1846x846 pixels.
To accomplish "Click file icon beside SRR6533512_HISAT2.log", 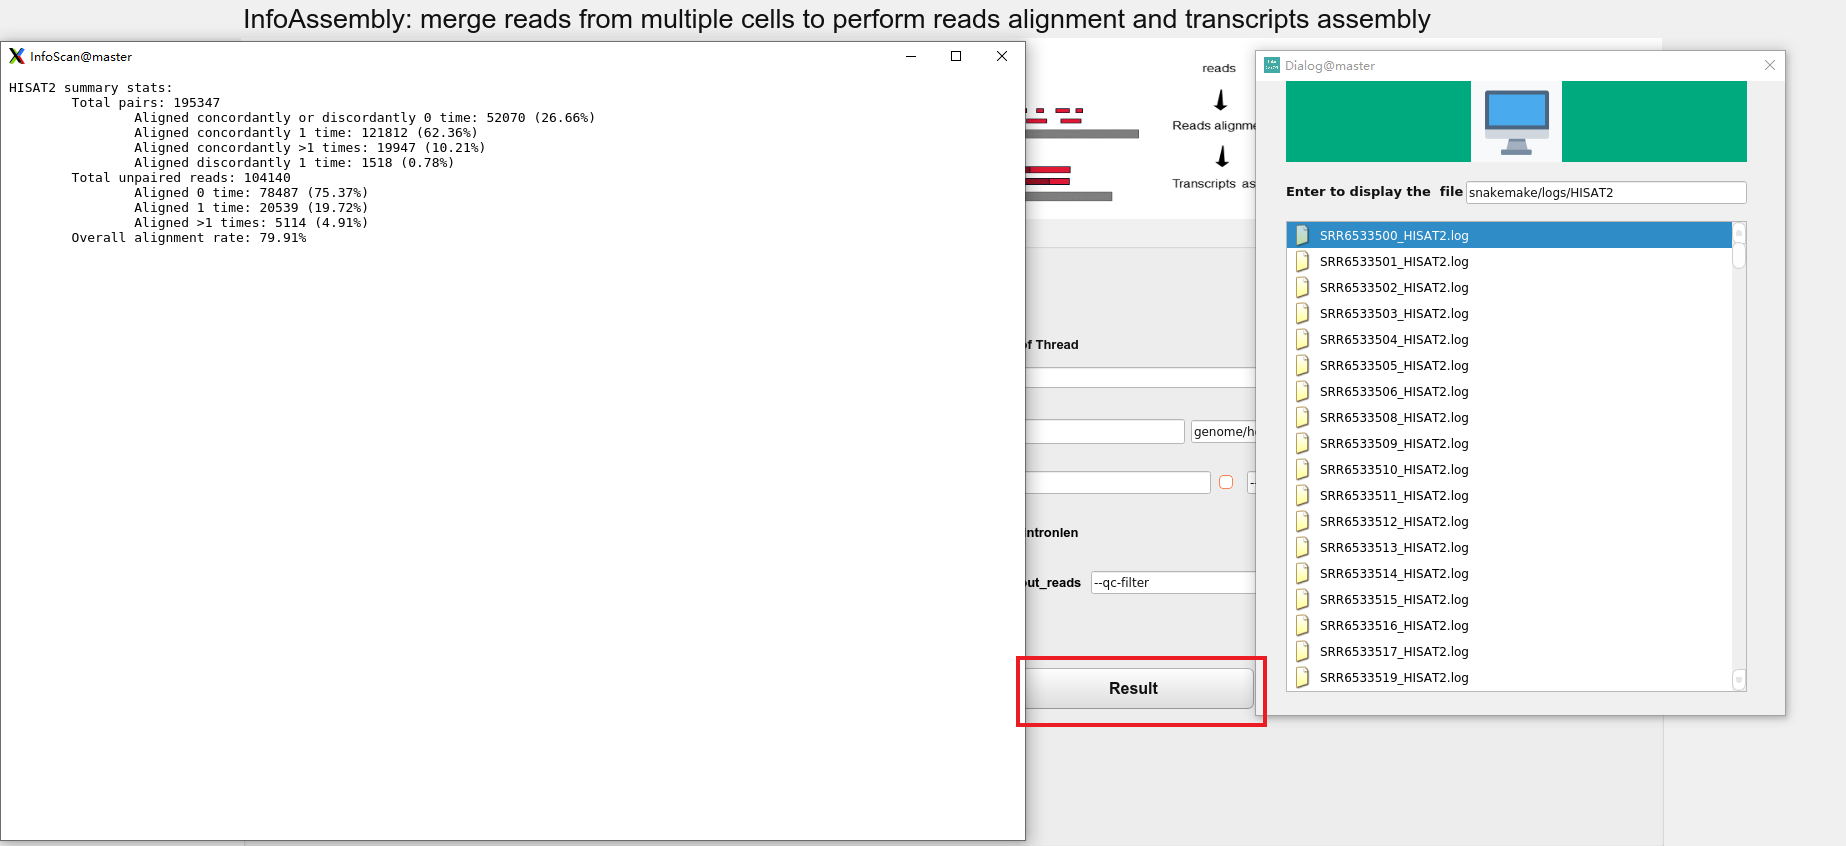I will click(1302, 521).
